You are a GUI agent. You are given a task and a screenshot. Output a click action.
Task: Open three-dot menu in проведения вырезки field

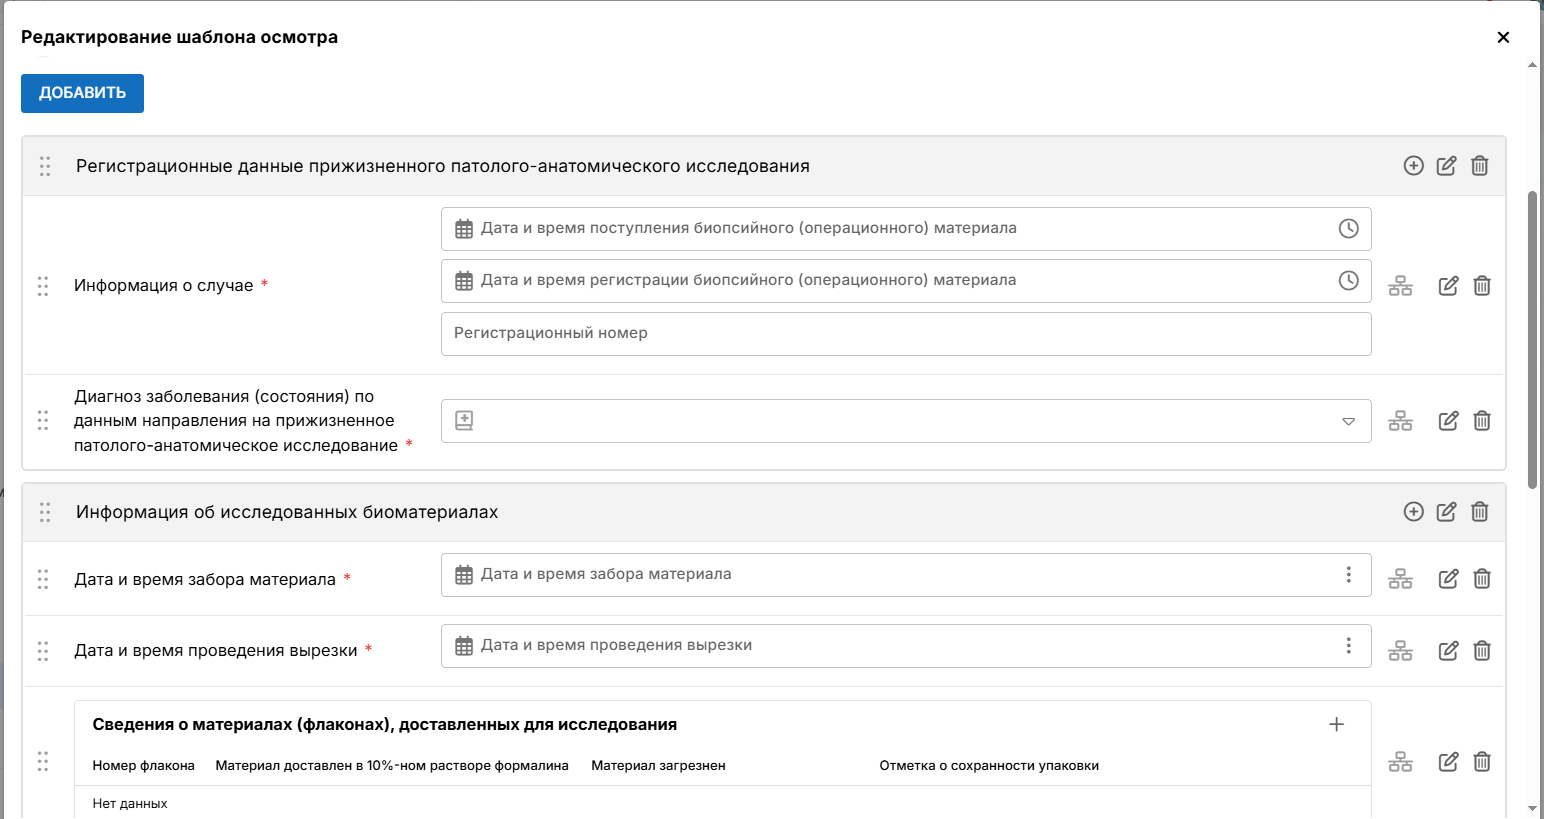1348,646
